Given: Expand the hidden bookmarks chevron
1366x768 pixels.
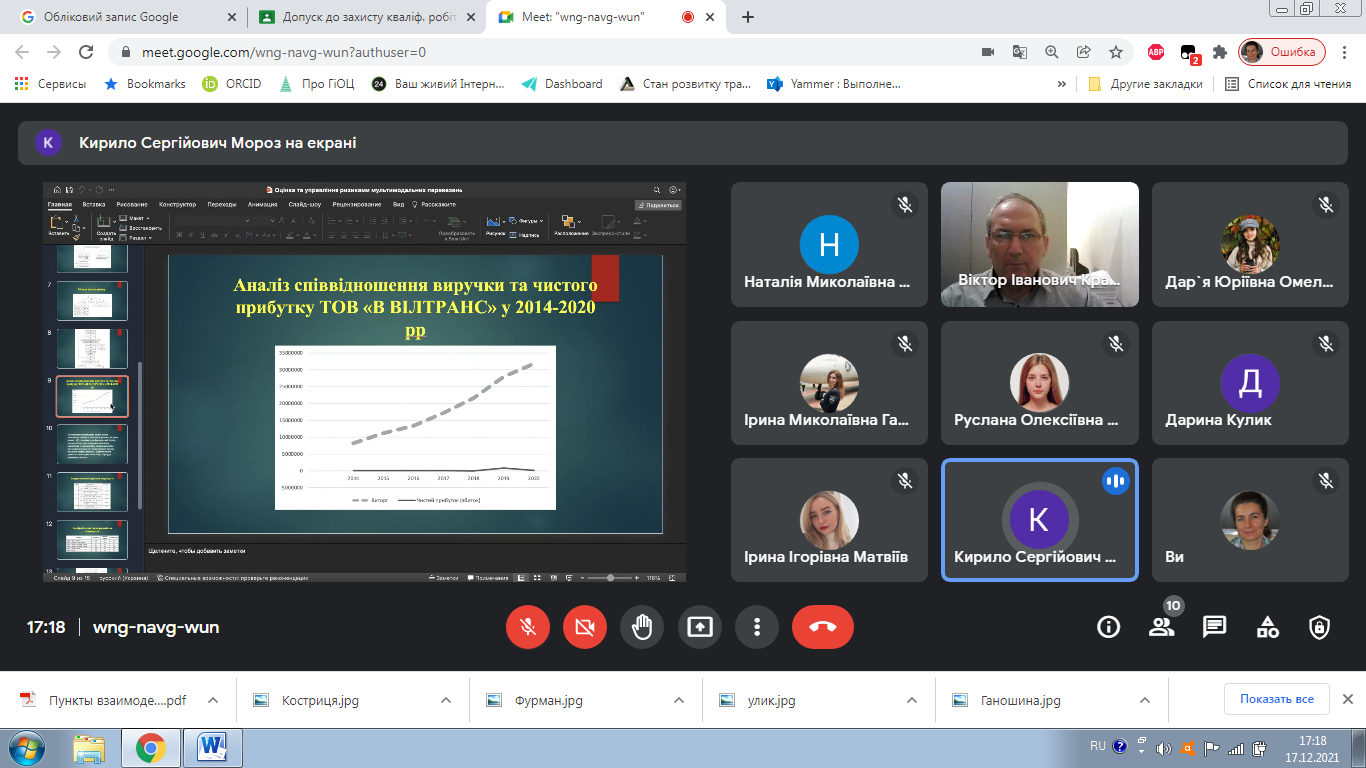Looking at the screenshot, I should 1062,84.
